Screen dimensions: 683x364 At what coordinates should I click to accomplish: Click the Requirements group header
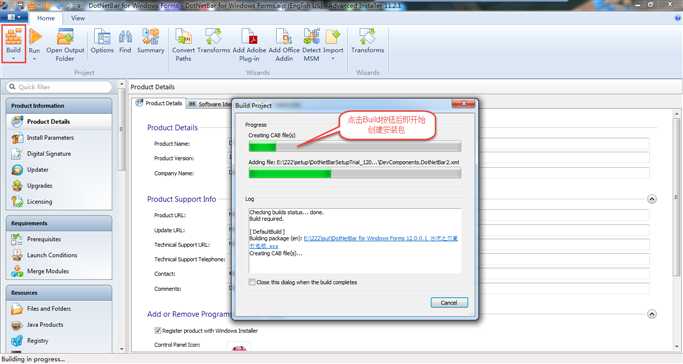59,223
